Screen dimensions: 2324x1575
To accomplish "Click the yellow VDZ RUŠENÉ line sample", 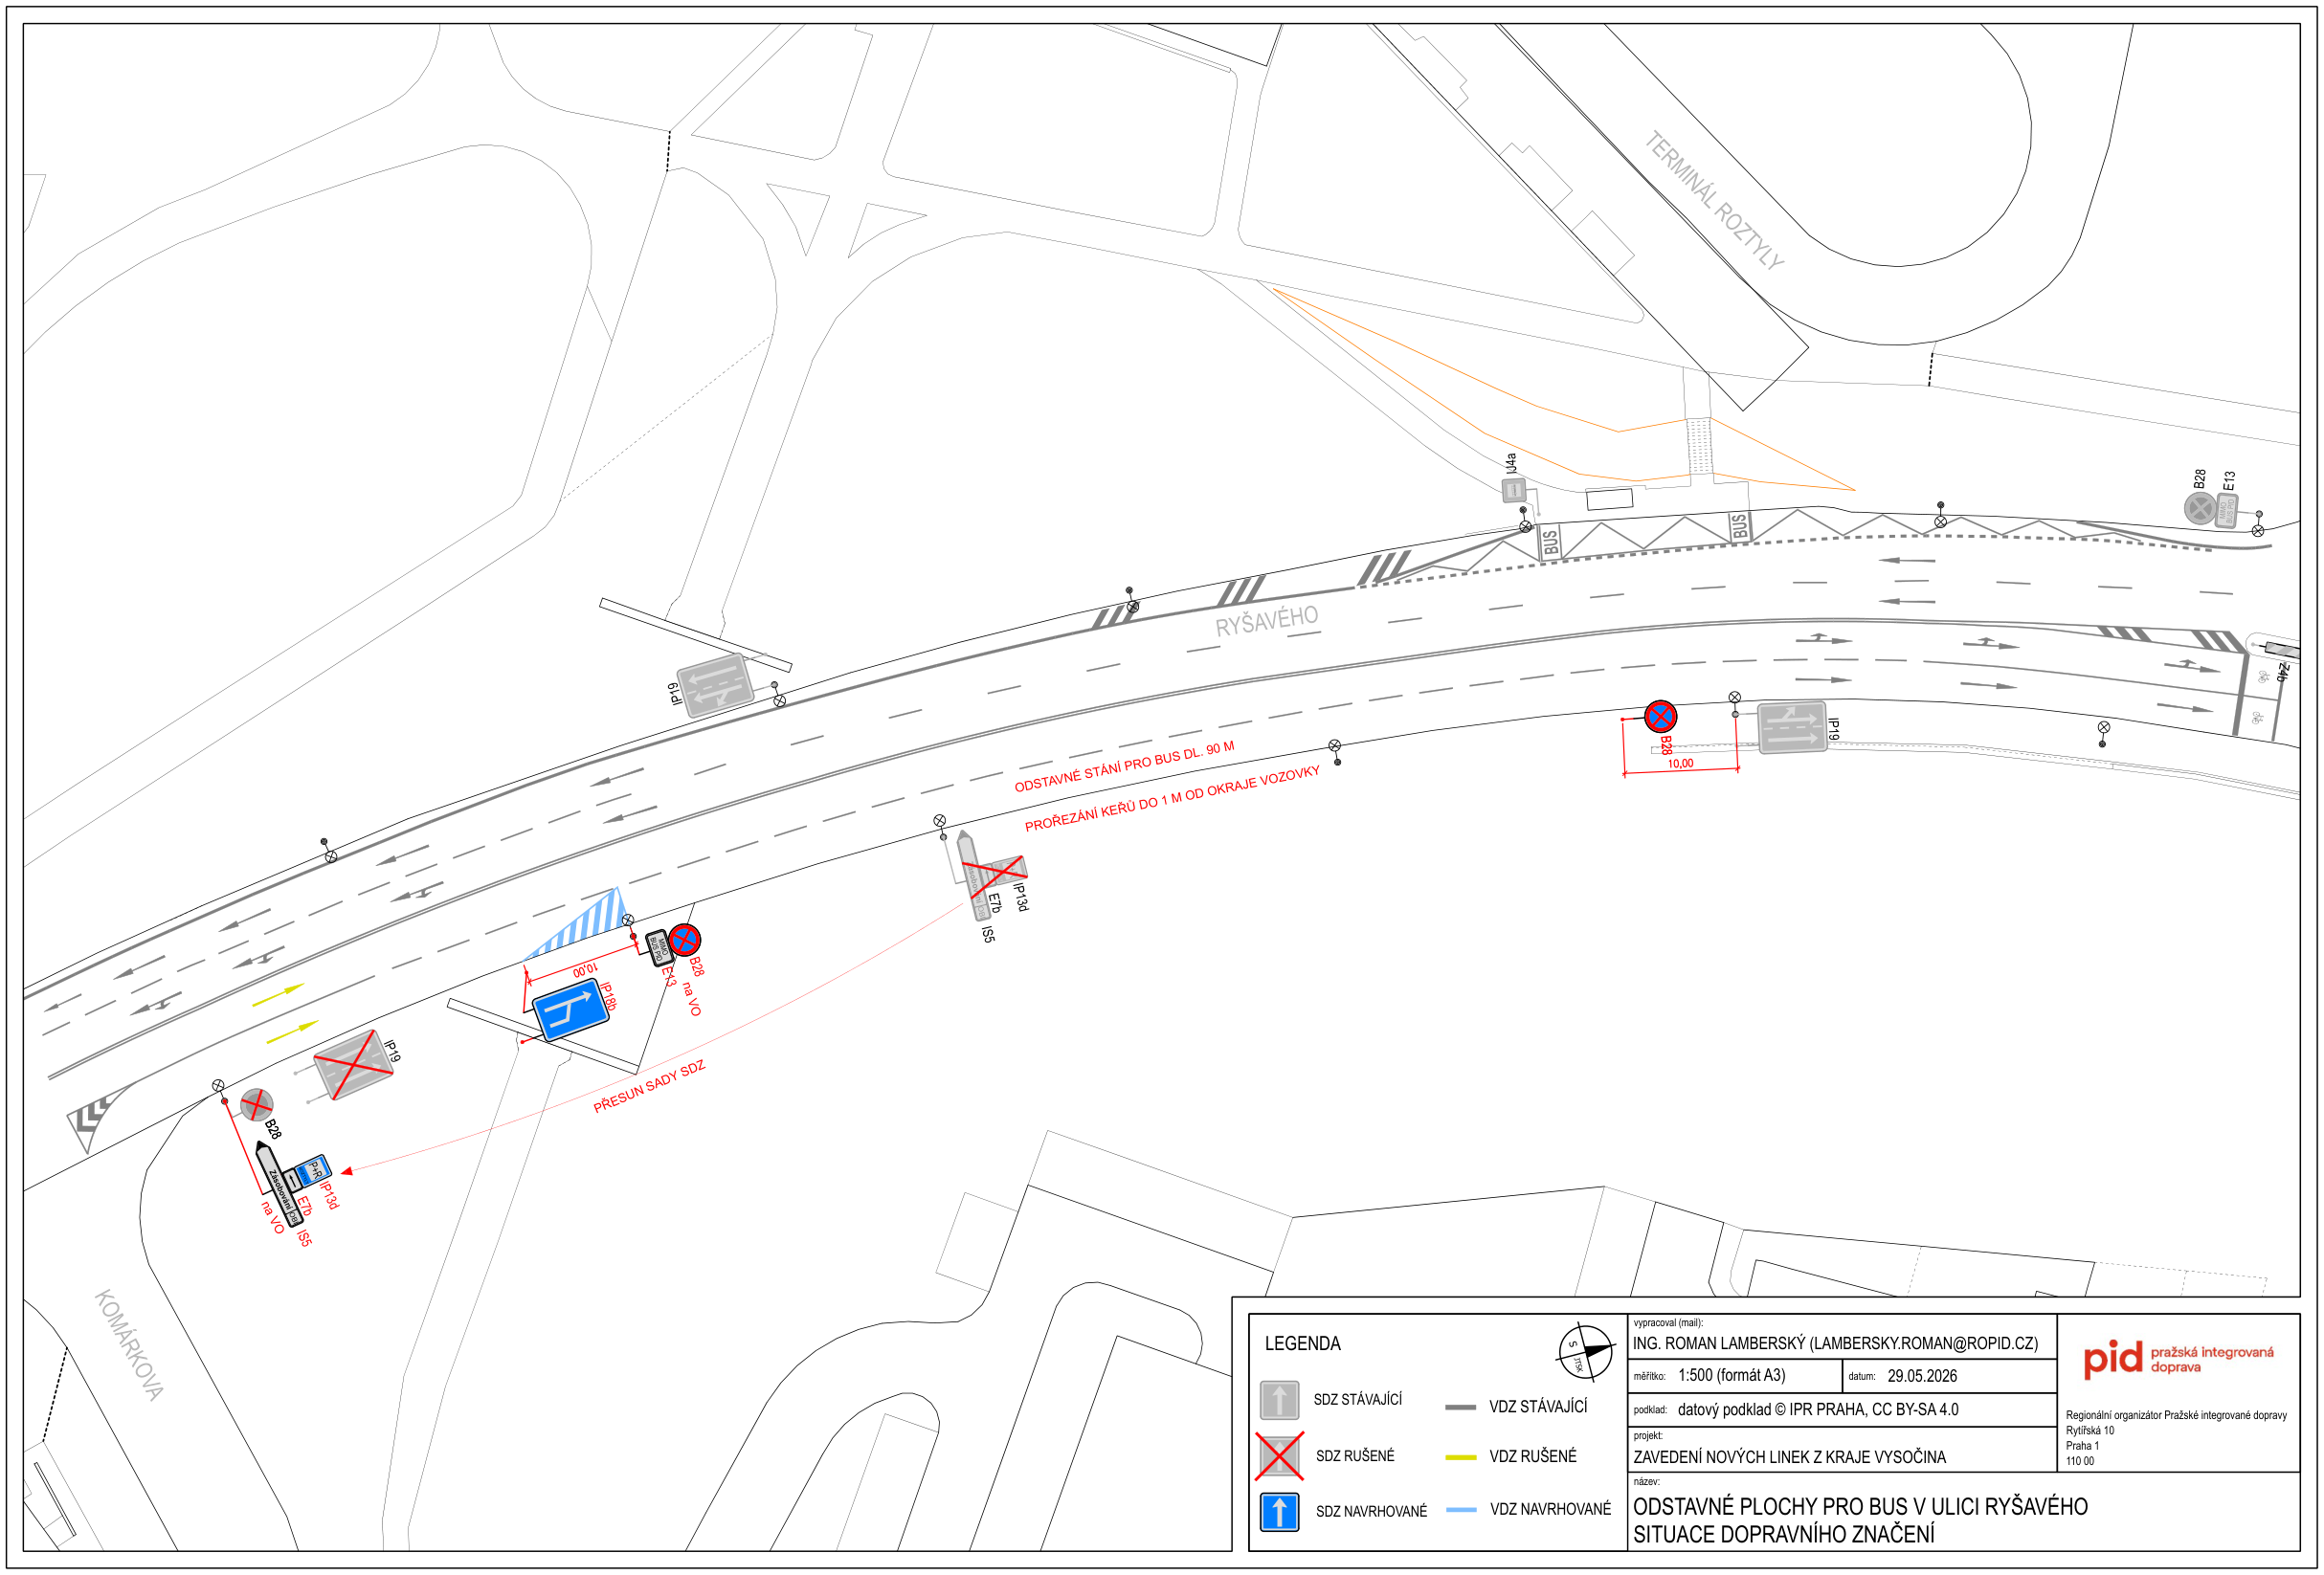I will [1461, 1457].
